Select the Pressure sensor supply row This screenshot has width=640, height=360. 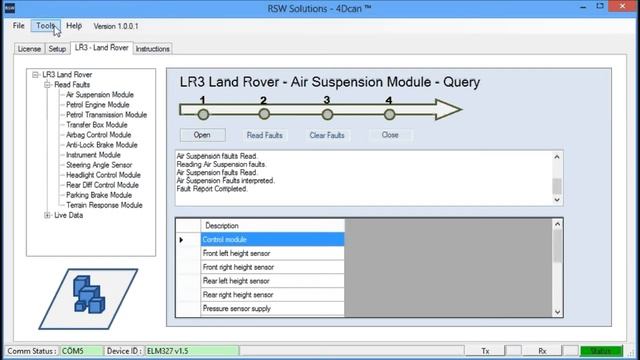point(272,309)
